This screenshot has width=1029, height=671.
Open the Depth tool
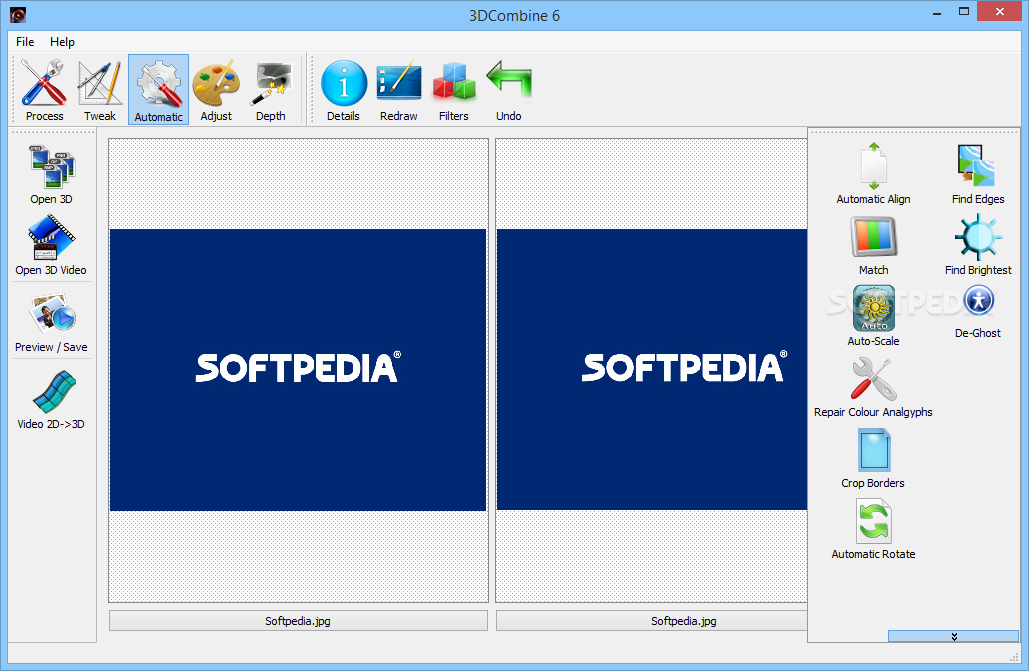point(270,90)
